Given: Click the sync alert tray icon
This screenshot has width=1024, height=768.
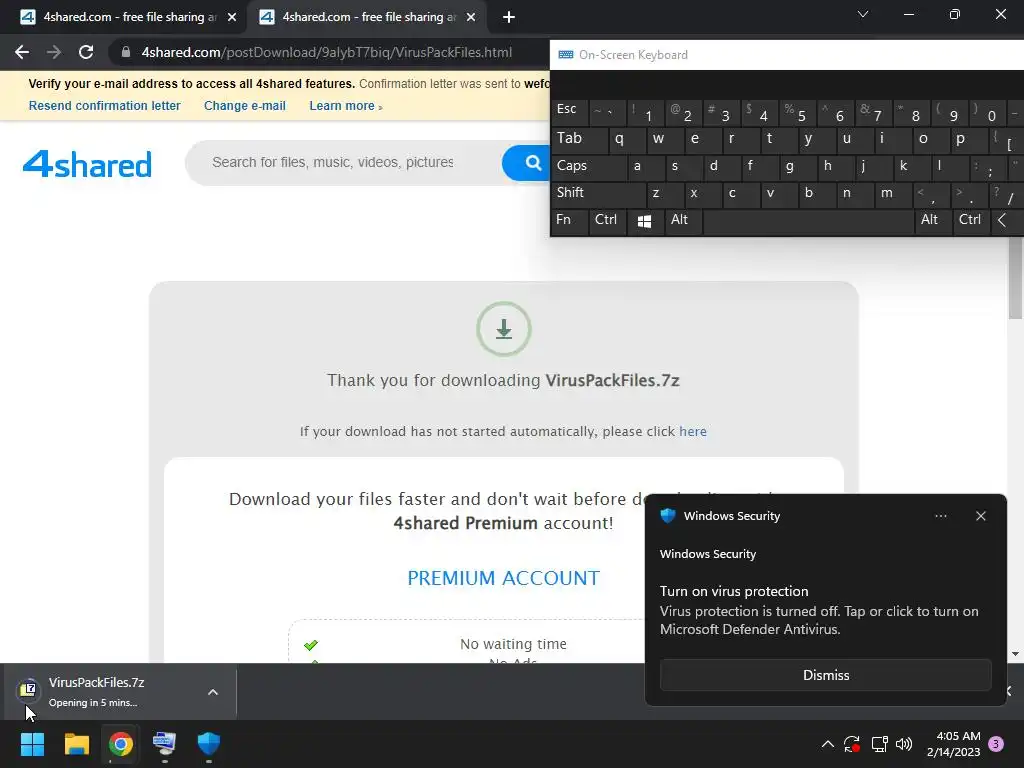Looking at the screenshot, I should click(852, 744).
